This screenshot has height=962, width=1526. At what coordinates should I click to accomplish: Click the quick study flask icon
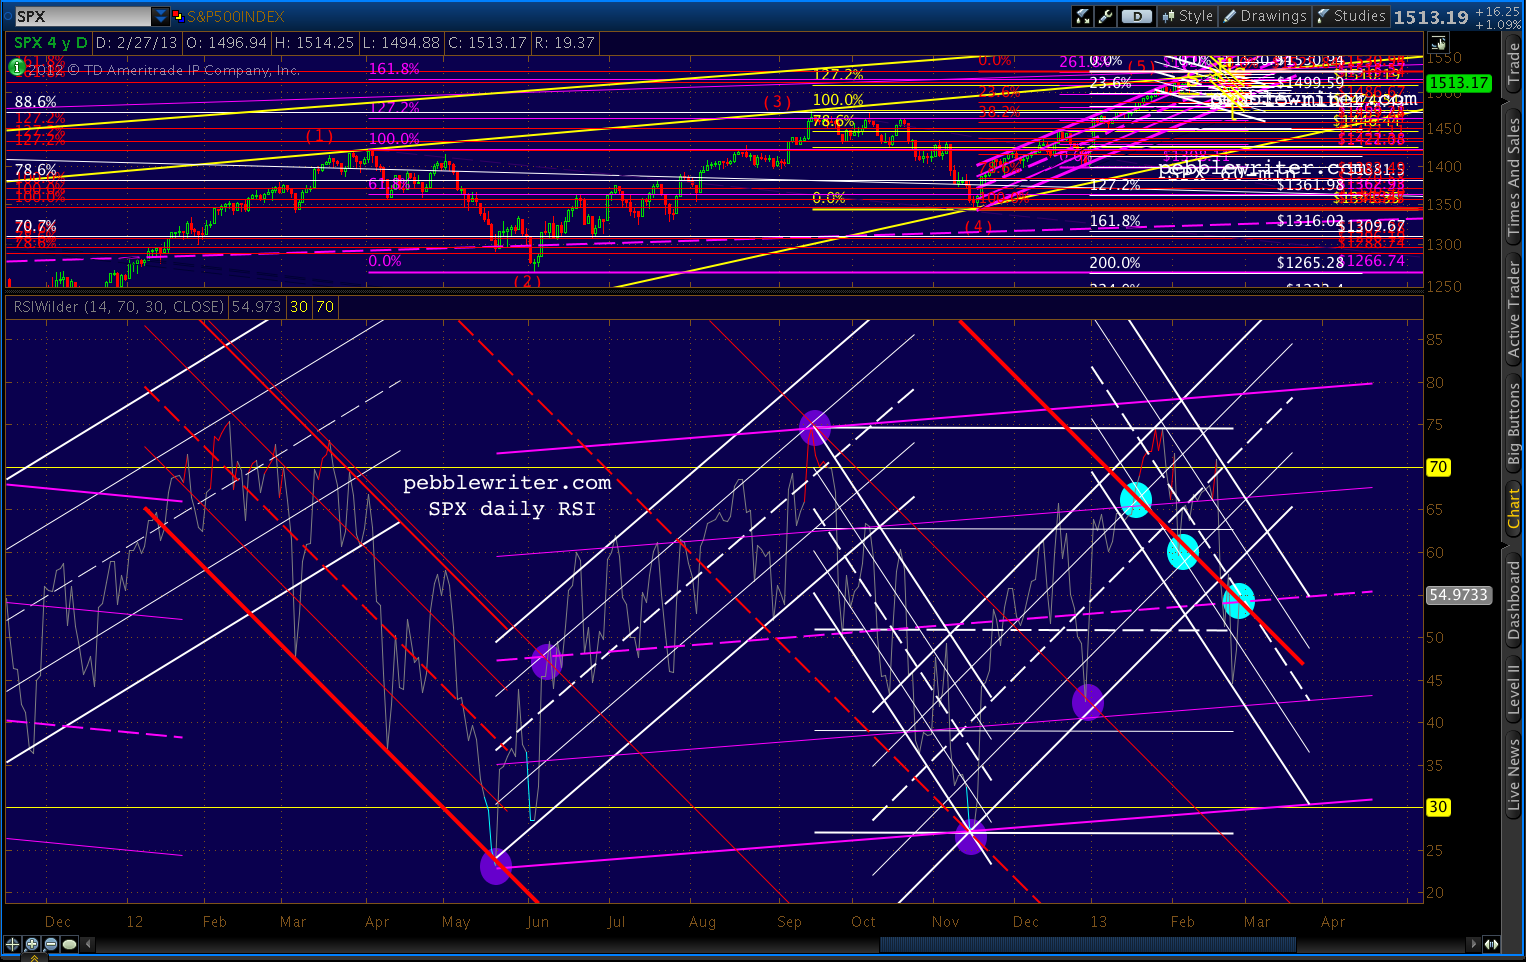(x=1083, y=16)
